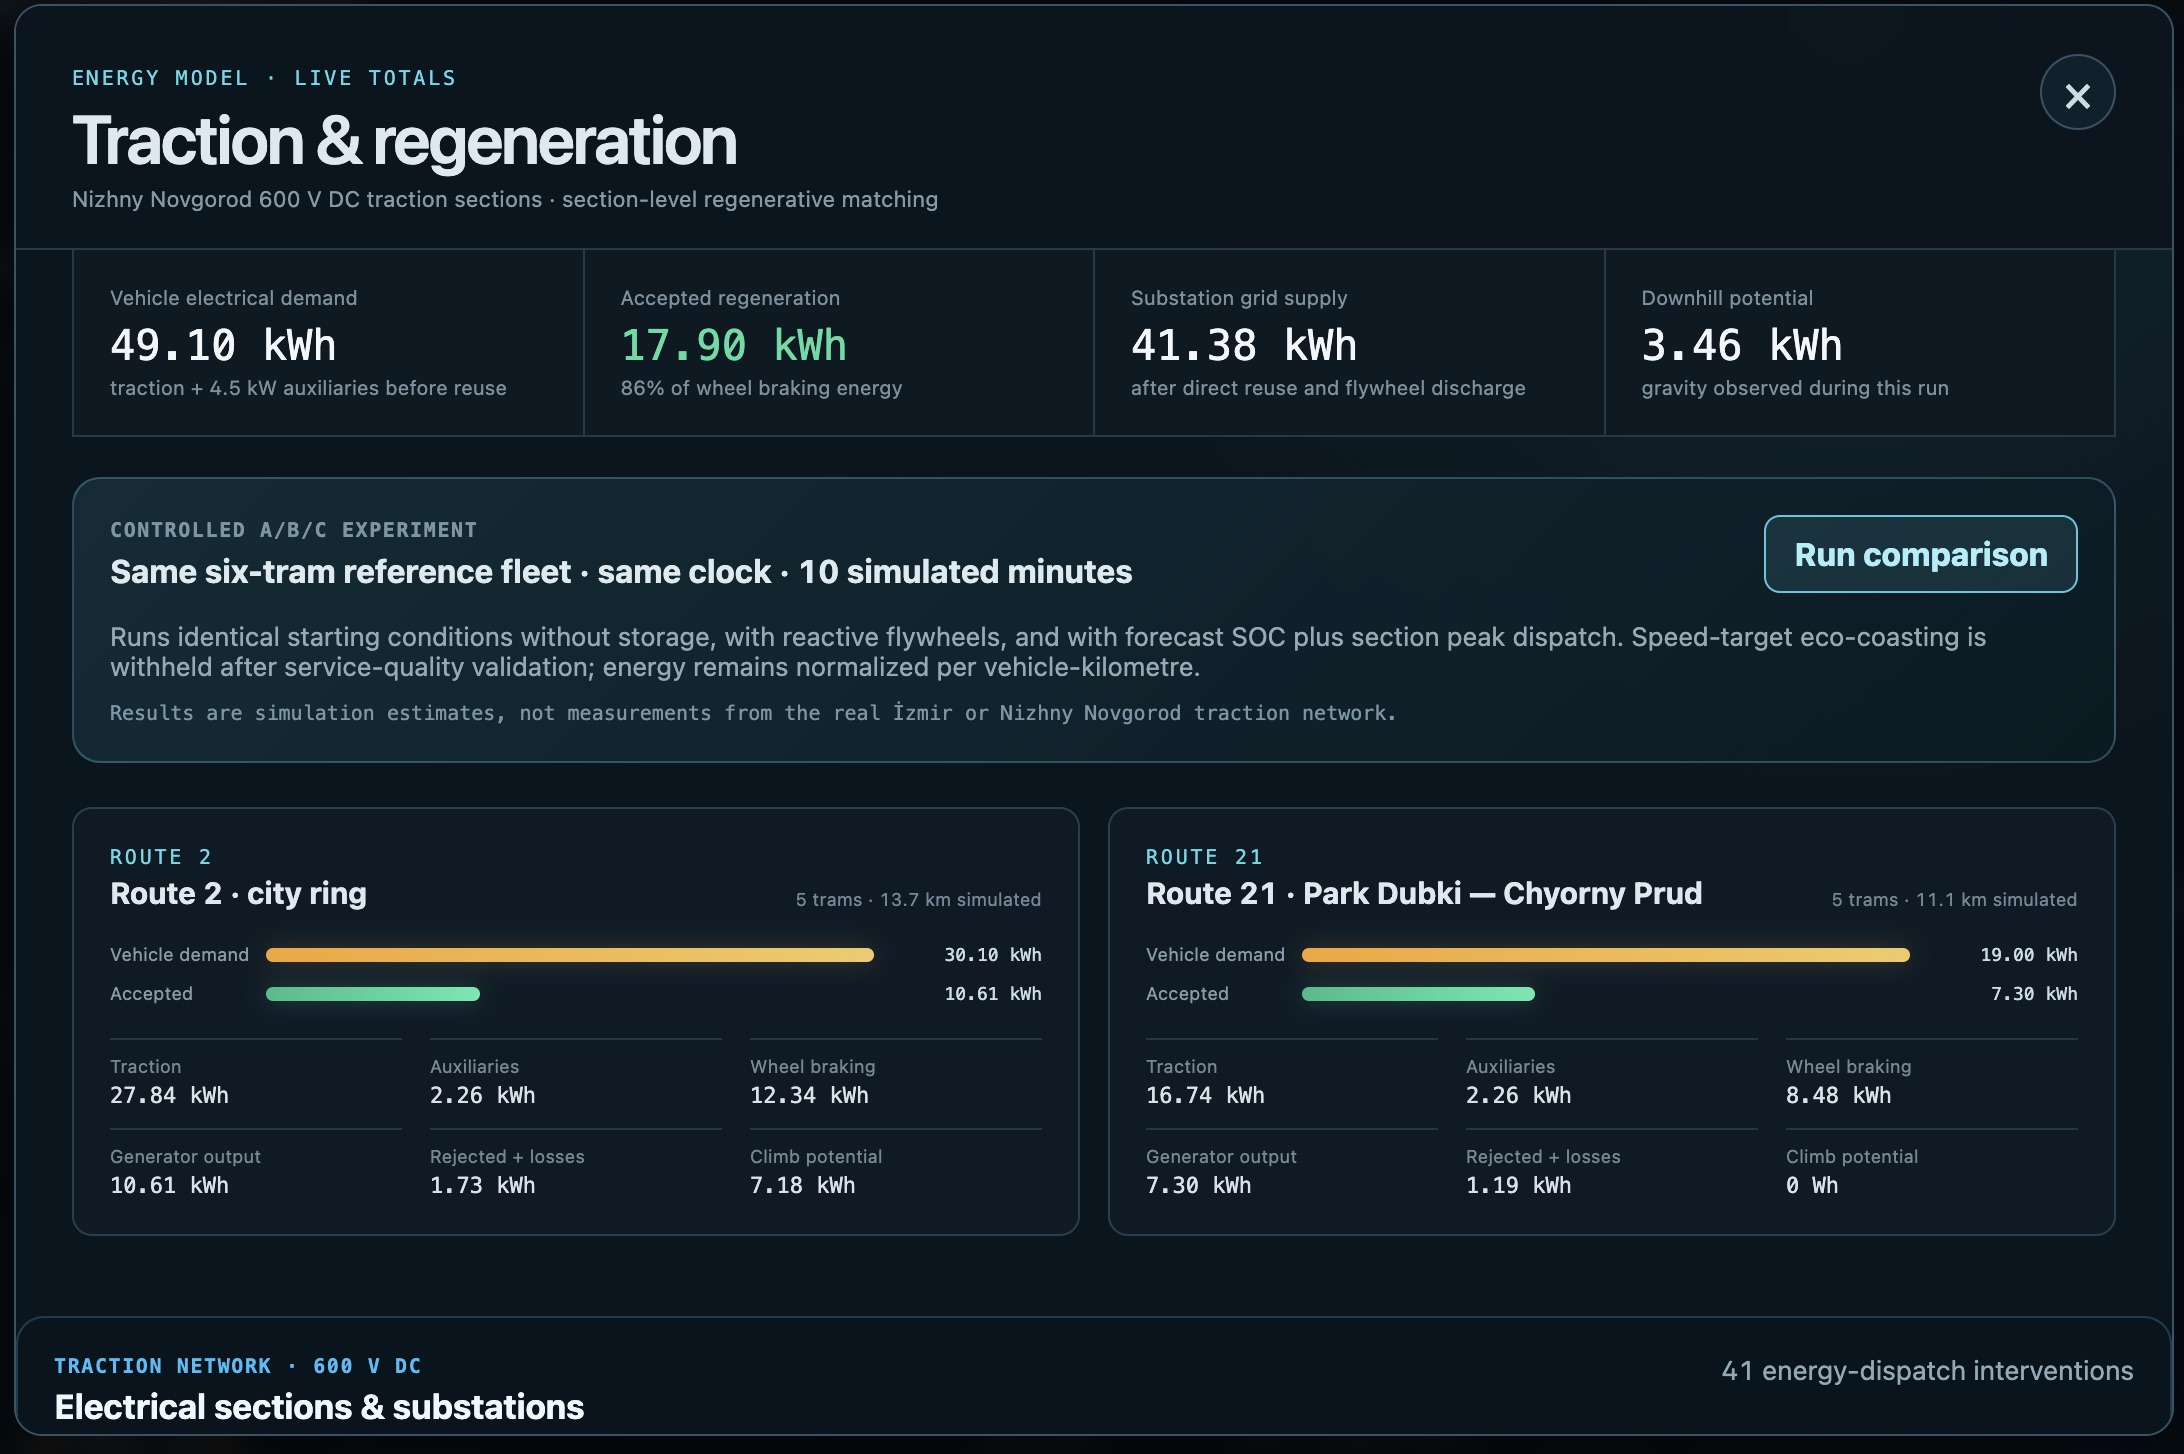Click the 19.00 kWh Route 21 demand total
Image resolution: width=2184 pixels, height=1454 pixels.
tap(2028, 955)
